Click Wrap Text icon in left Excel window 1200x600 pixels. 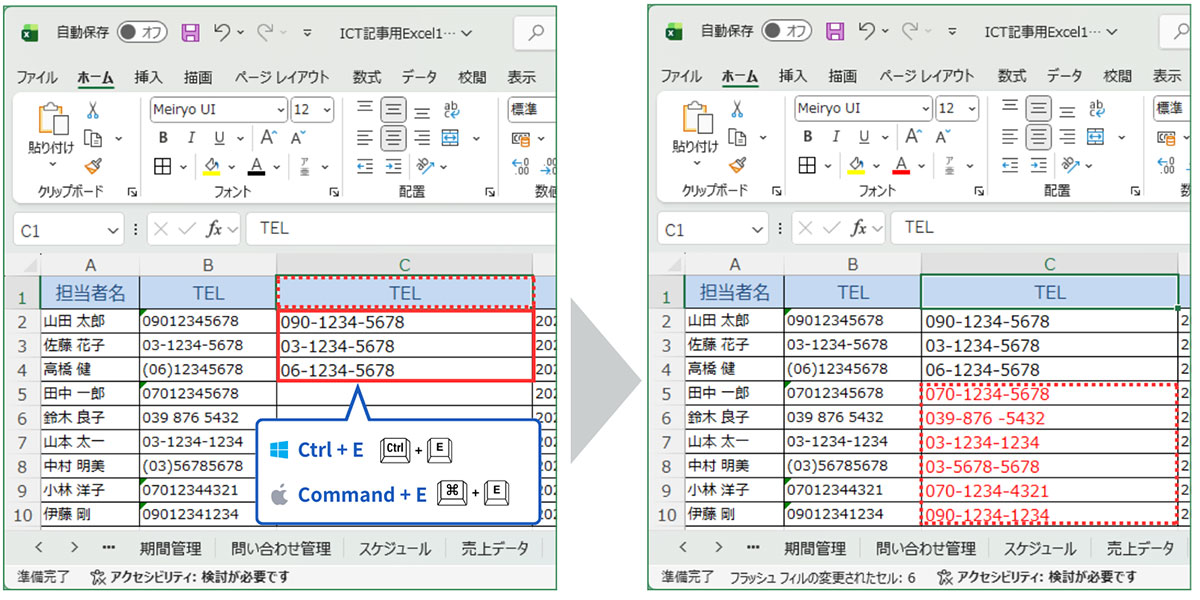pos(451,110)
